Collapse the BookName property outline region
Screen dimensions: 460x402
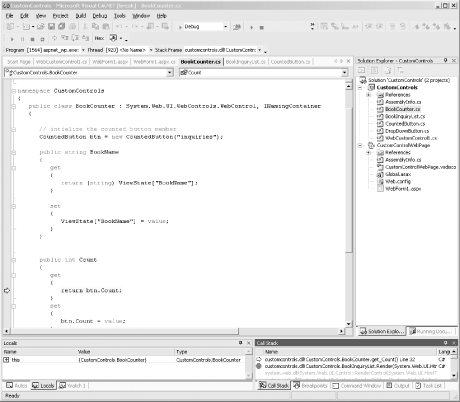pyautogui.click(x=14, y=152)
